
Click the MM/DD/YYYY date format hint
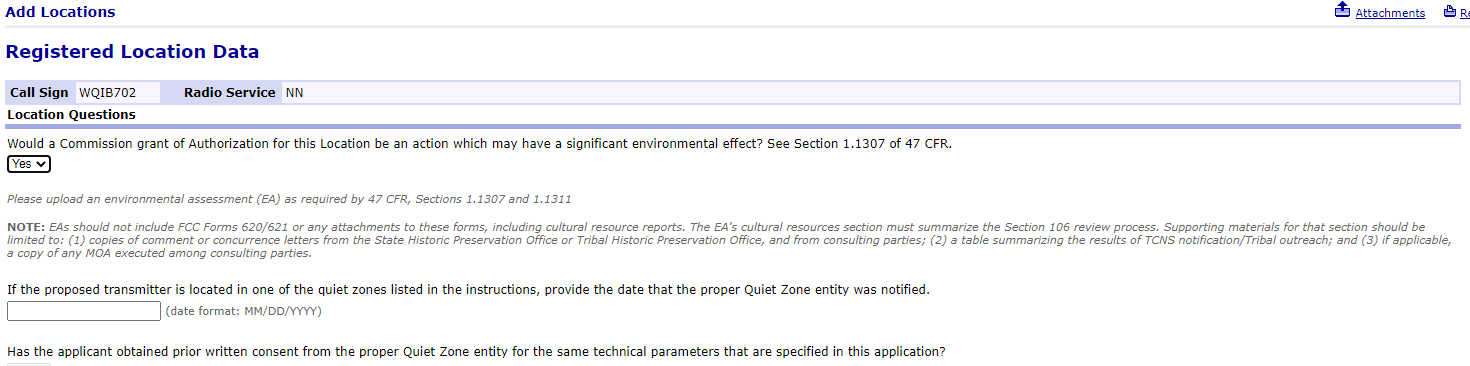click(x=244, y=311)
